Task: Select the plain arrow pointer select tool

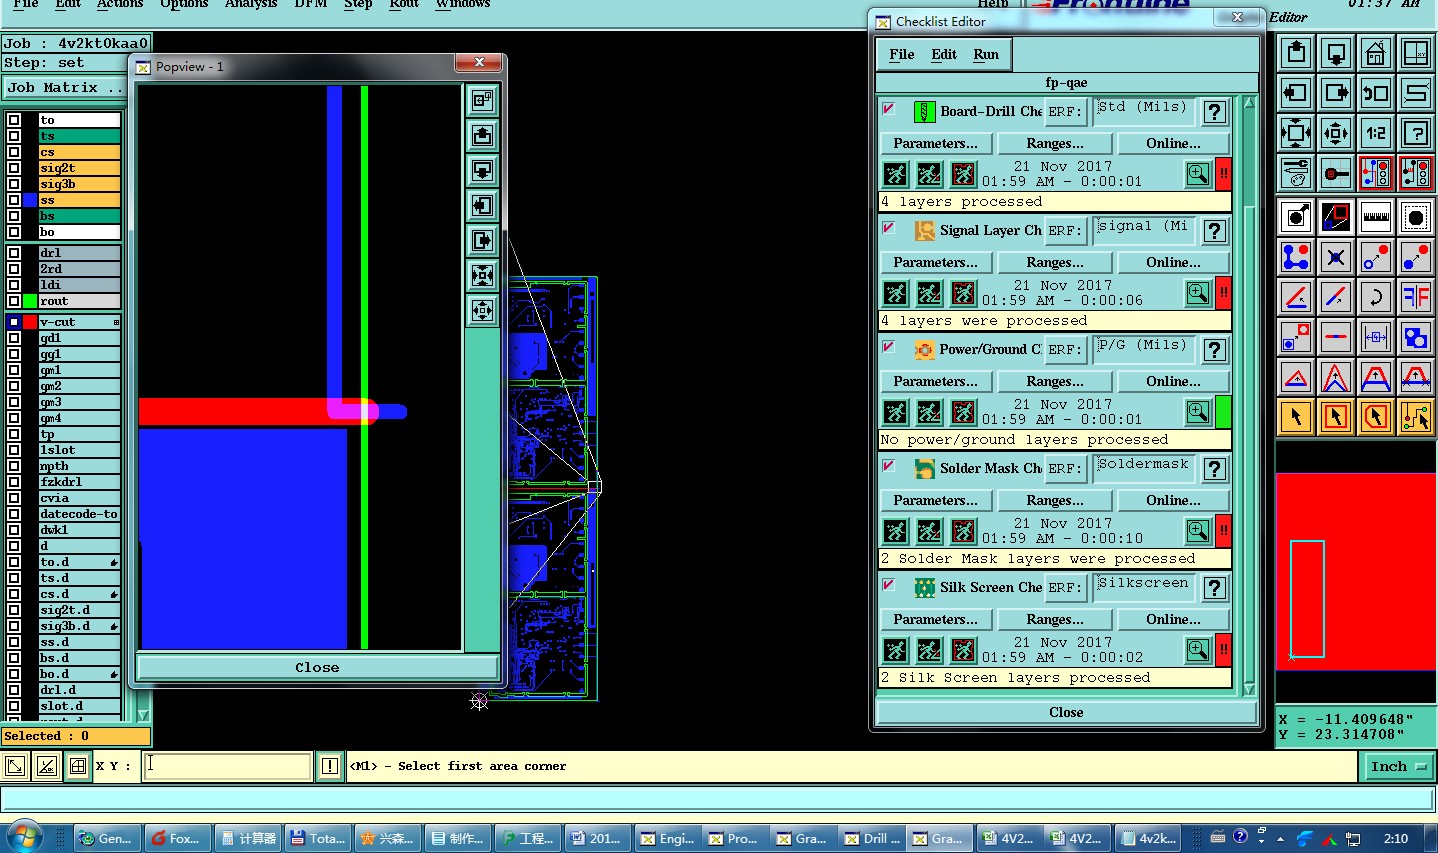Action: click(1296, 416)
